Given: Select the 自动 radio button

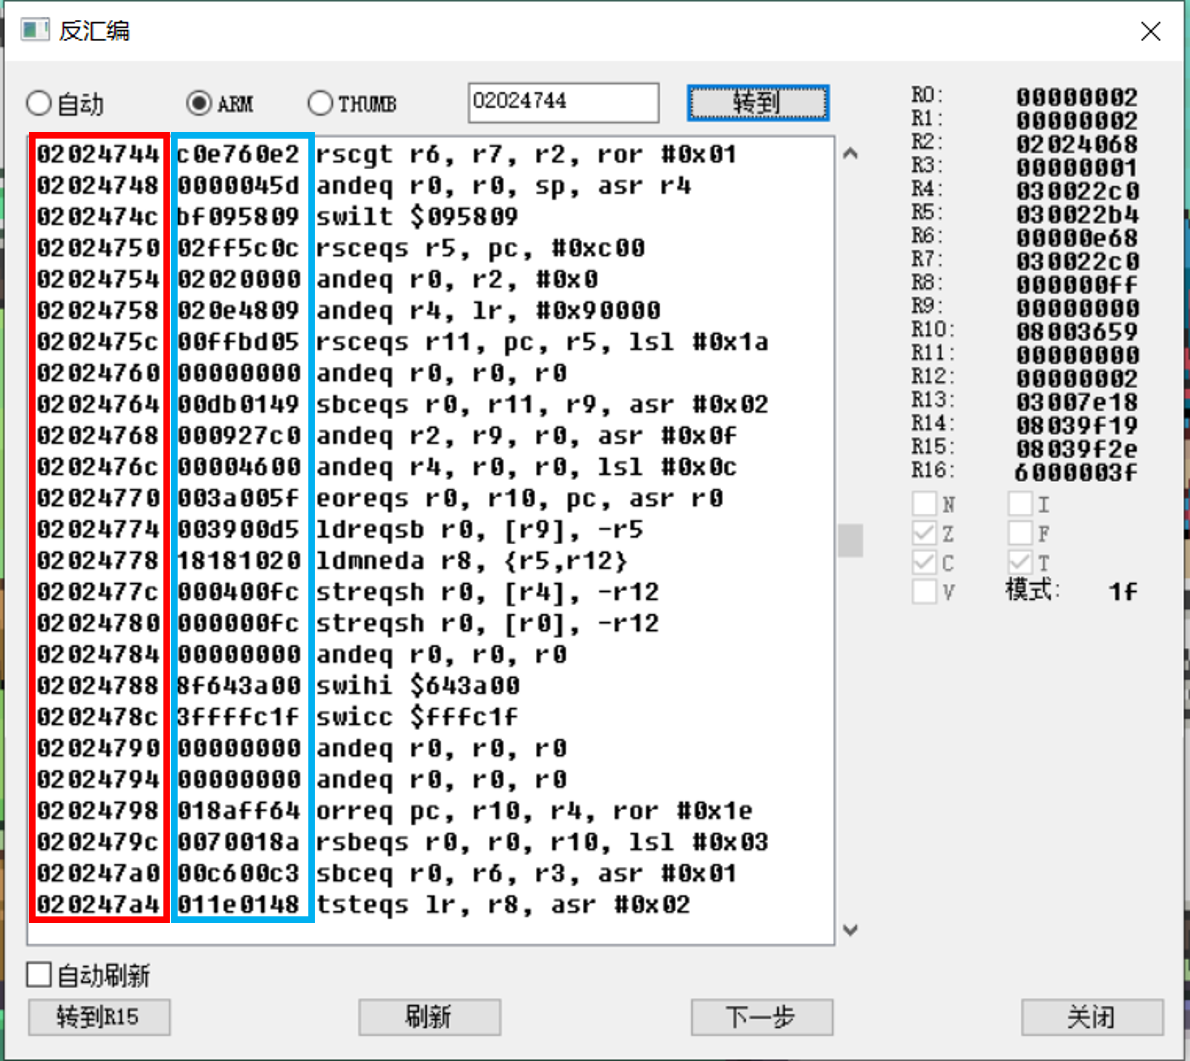Looking at the screenshot, I should 65,103.
